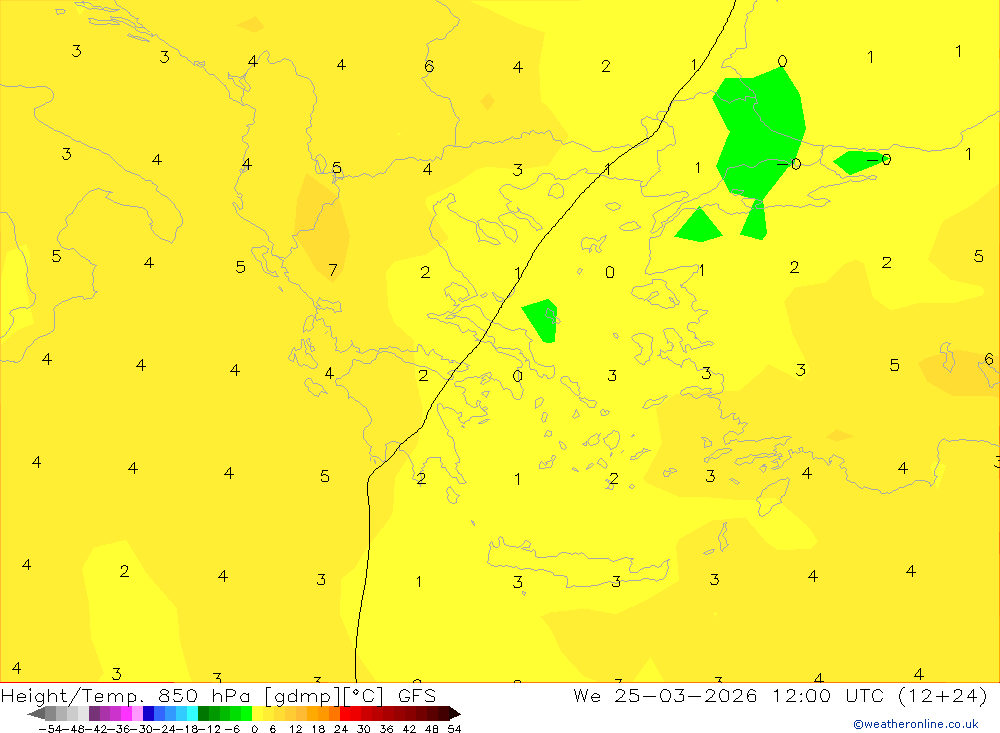Click the largest green cold region on the map
The height and width of the screenshot is (733, 1000).
(758, 133)
